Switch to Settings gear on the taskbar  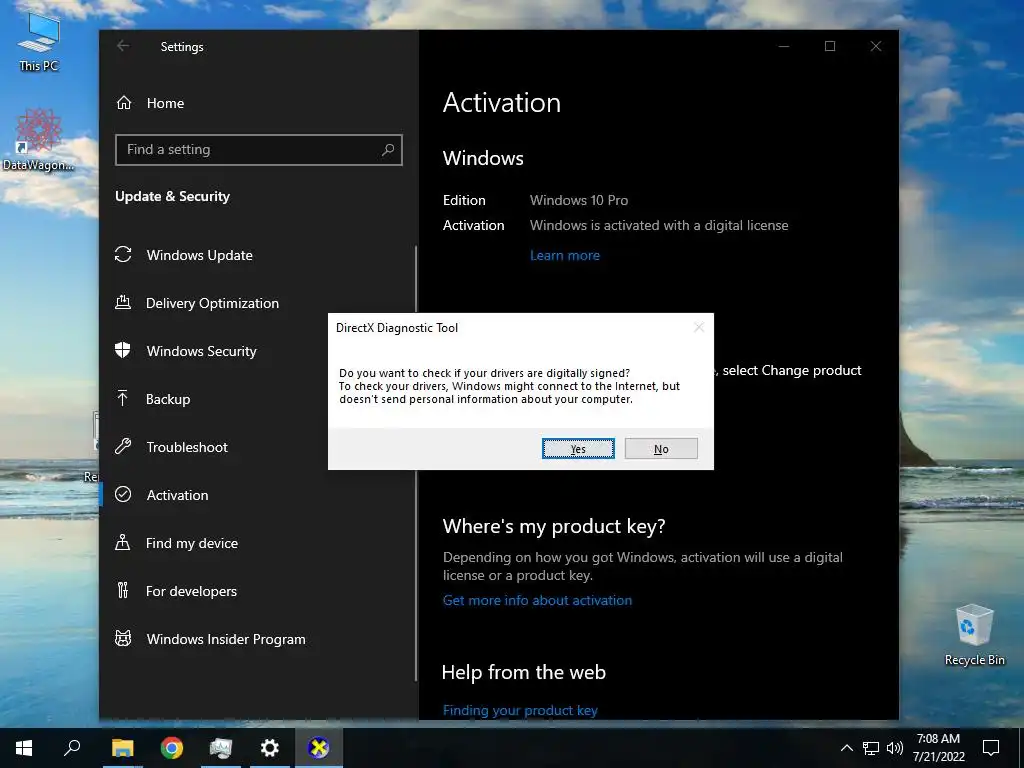(270, 748)
